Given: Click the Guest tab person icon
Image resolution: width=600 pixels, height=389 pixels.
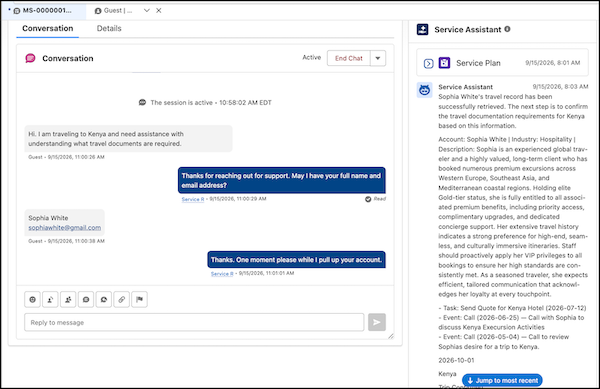Looking at the screenshot, I should (98, 11).
